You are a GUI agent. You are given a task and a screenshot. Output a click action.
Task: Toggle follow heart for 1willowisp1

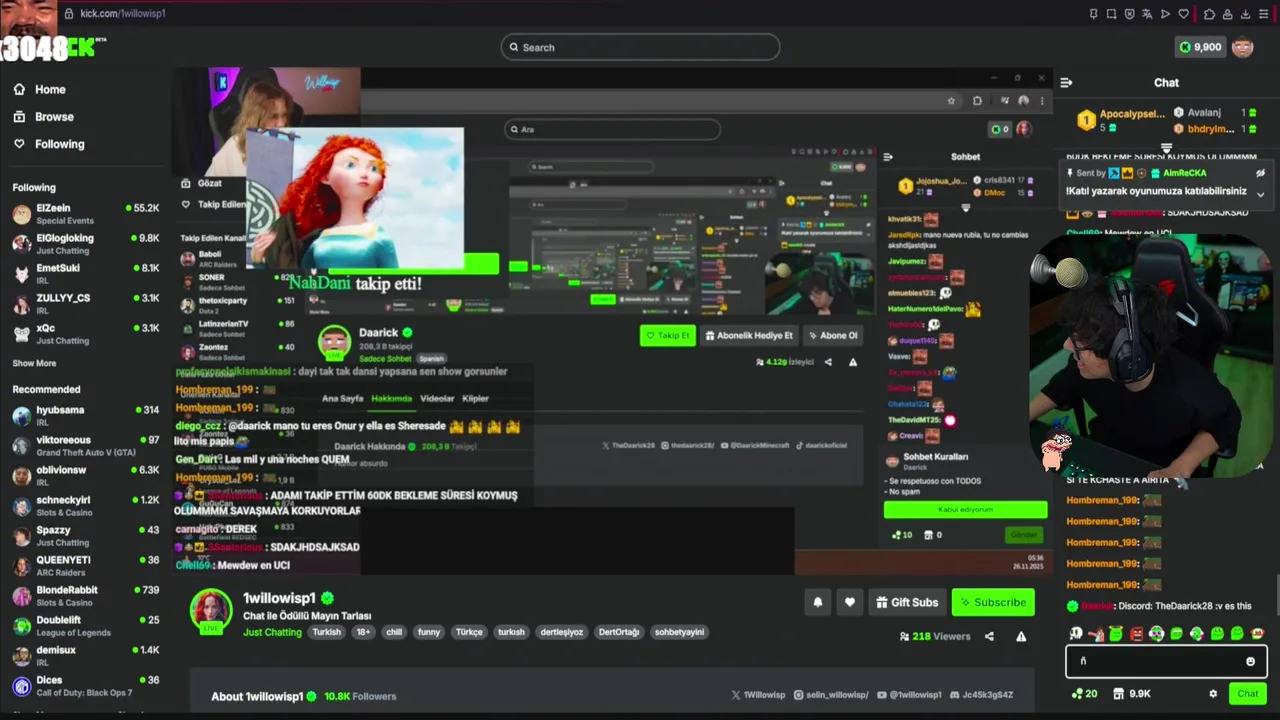point(850,602)
